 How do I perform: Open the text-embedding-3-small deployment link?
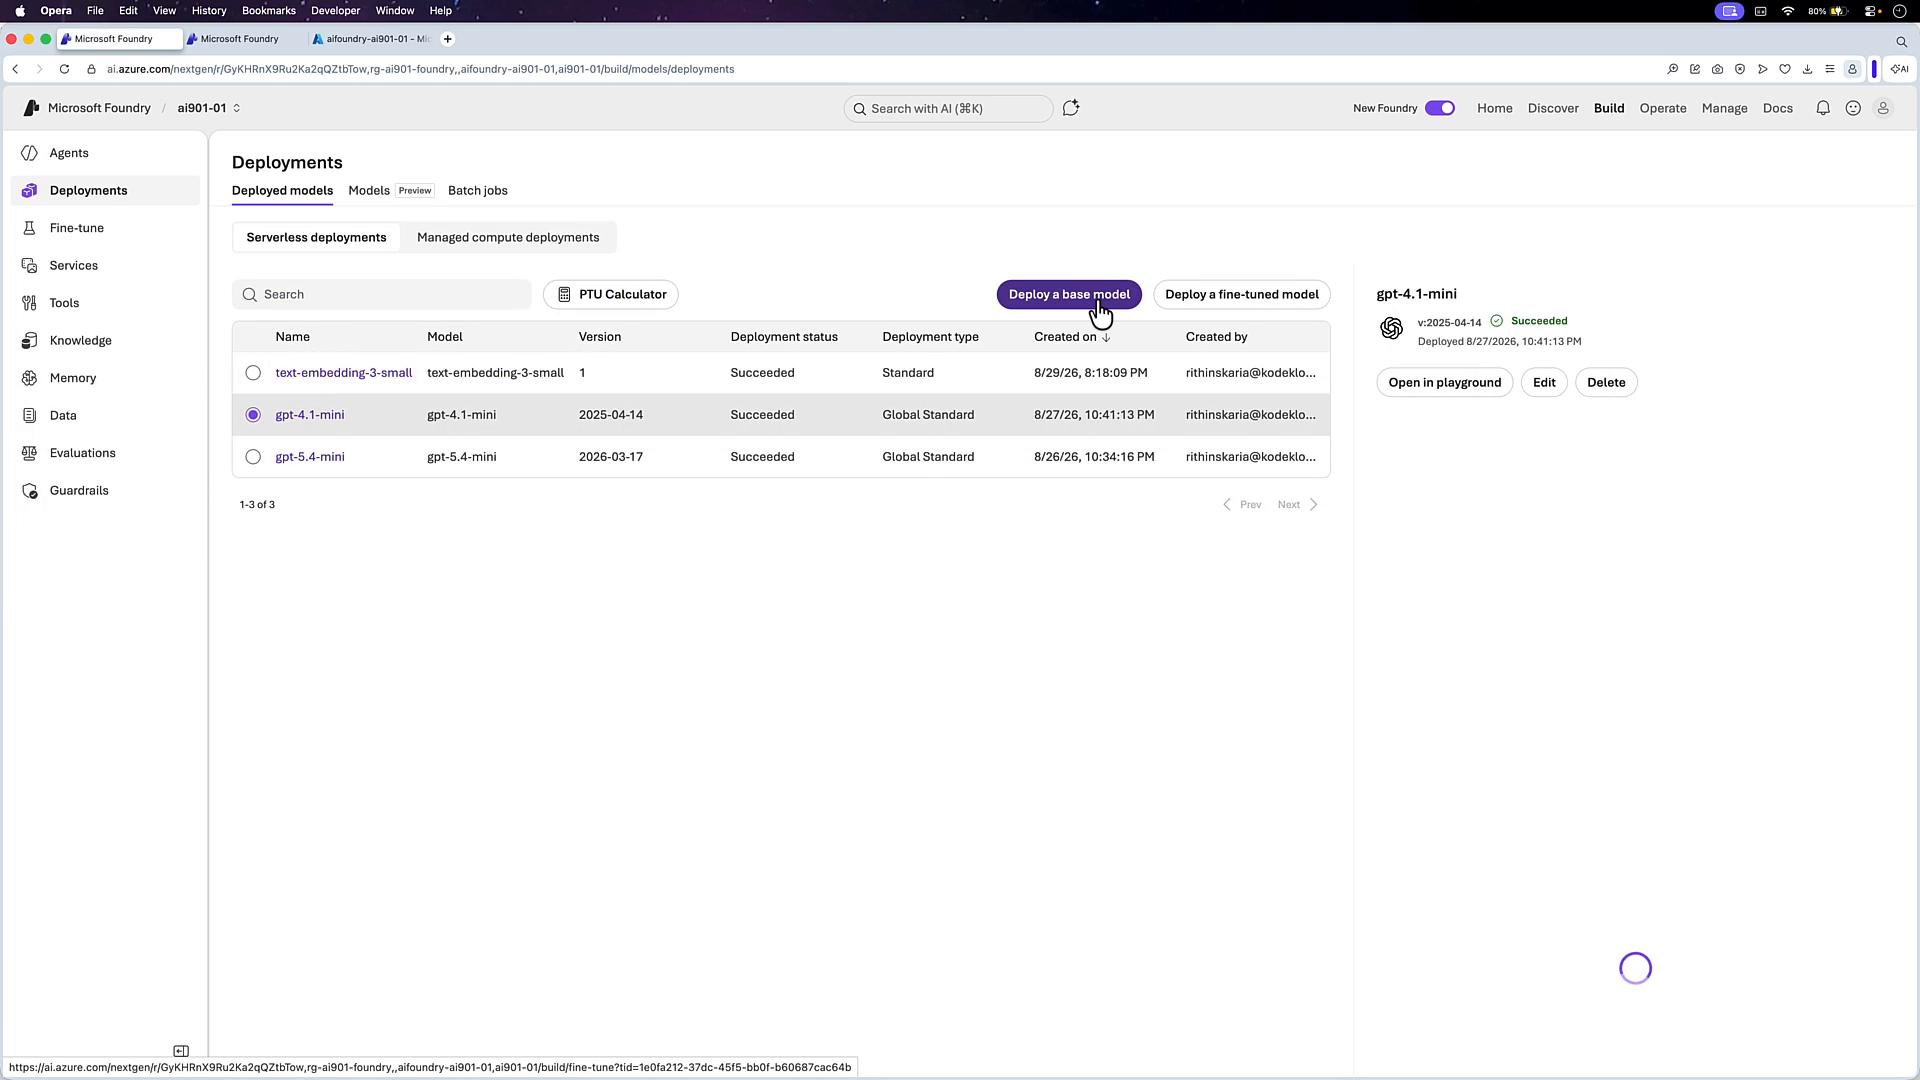tap(344, 373)
